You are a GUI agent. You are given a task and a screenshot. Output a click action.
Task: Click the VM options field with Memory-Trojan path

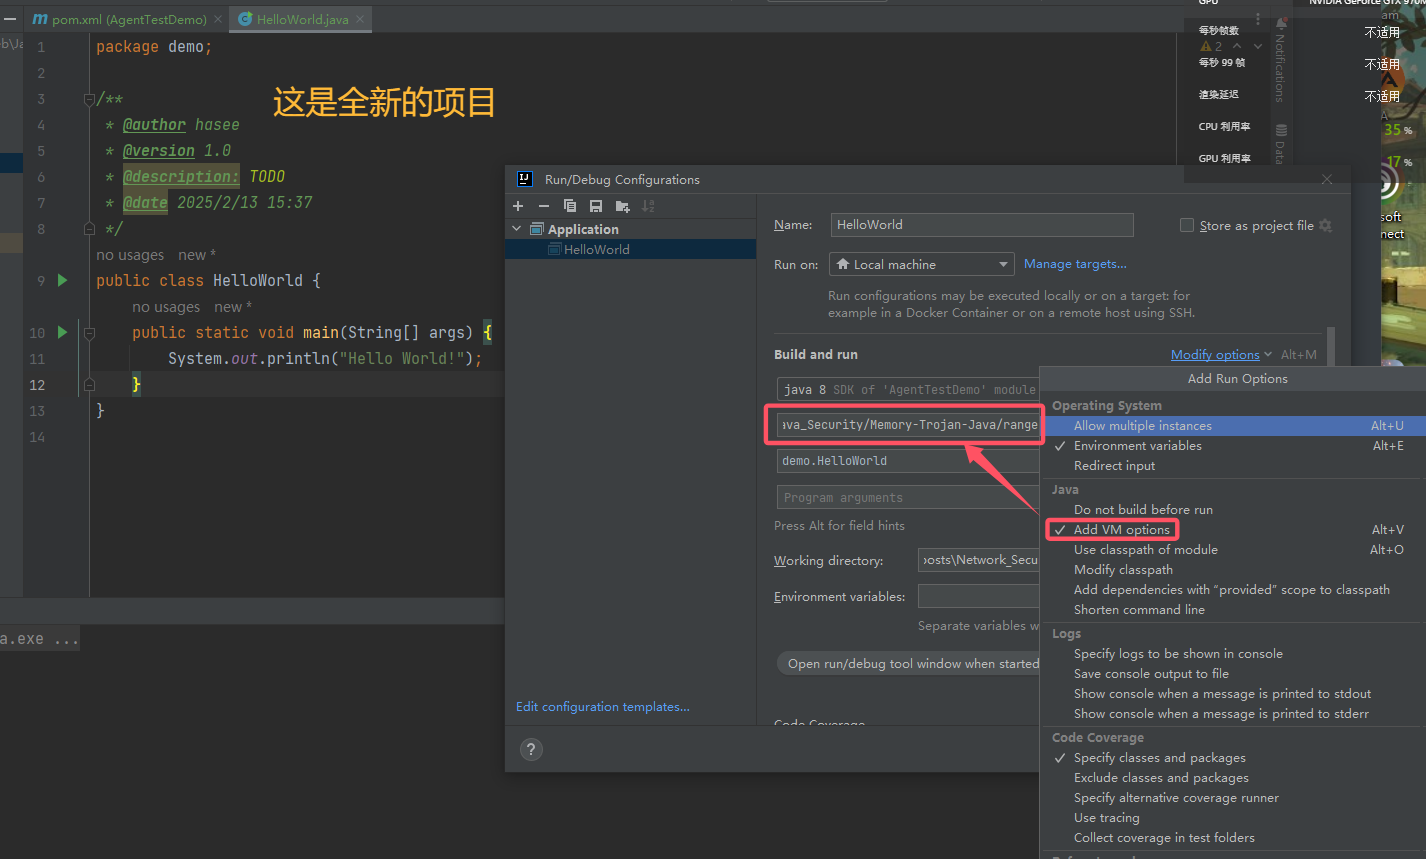click(908, 425)
